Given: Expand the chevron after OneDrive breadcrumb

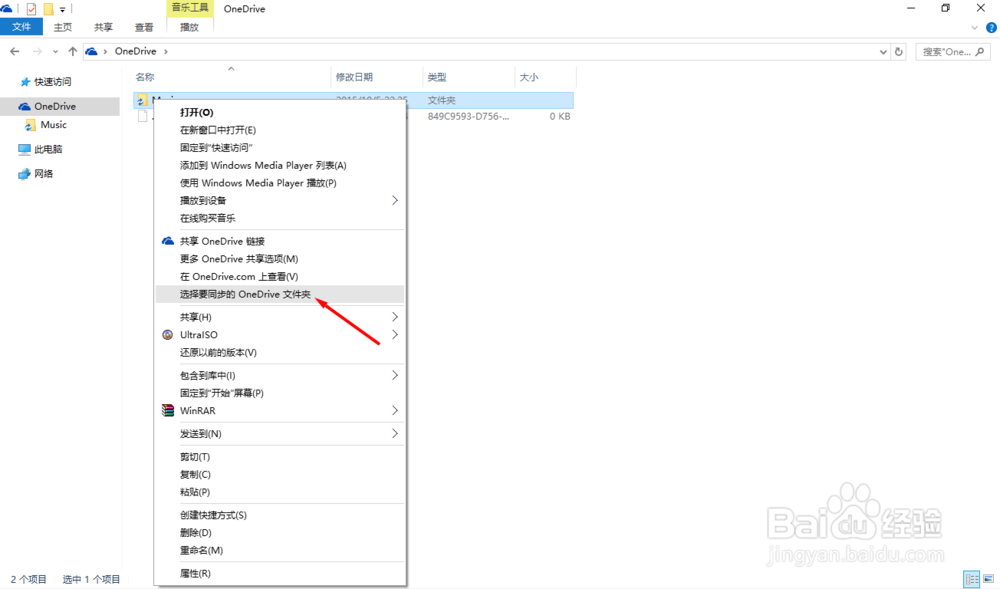Looking at the screenshot, I should click(166, 52).
